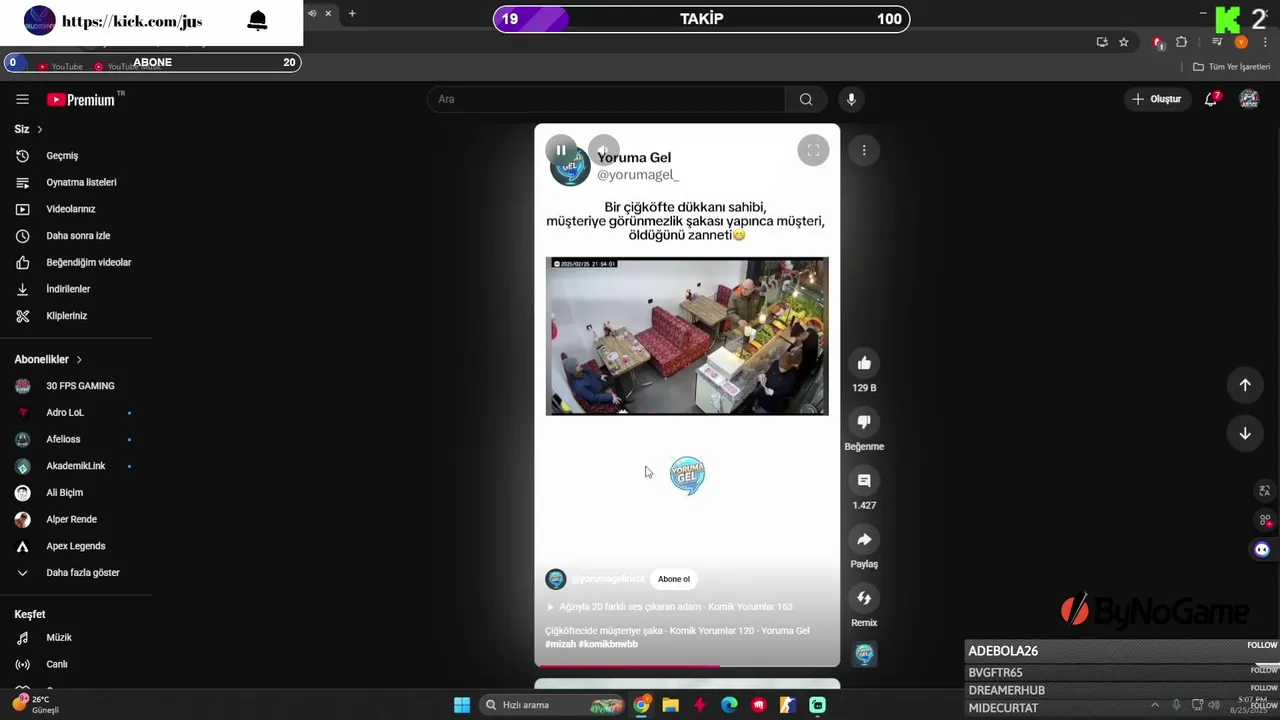Go to next Short with down arrow
This screenshot has width=1280, height=720.
(x=1245, y=433)
